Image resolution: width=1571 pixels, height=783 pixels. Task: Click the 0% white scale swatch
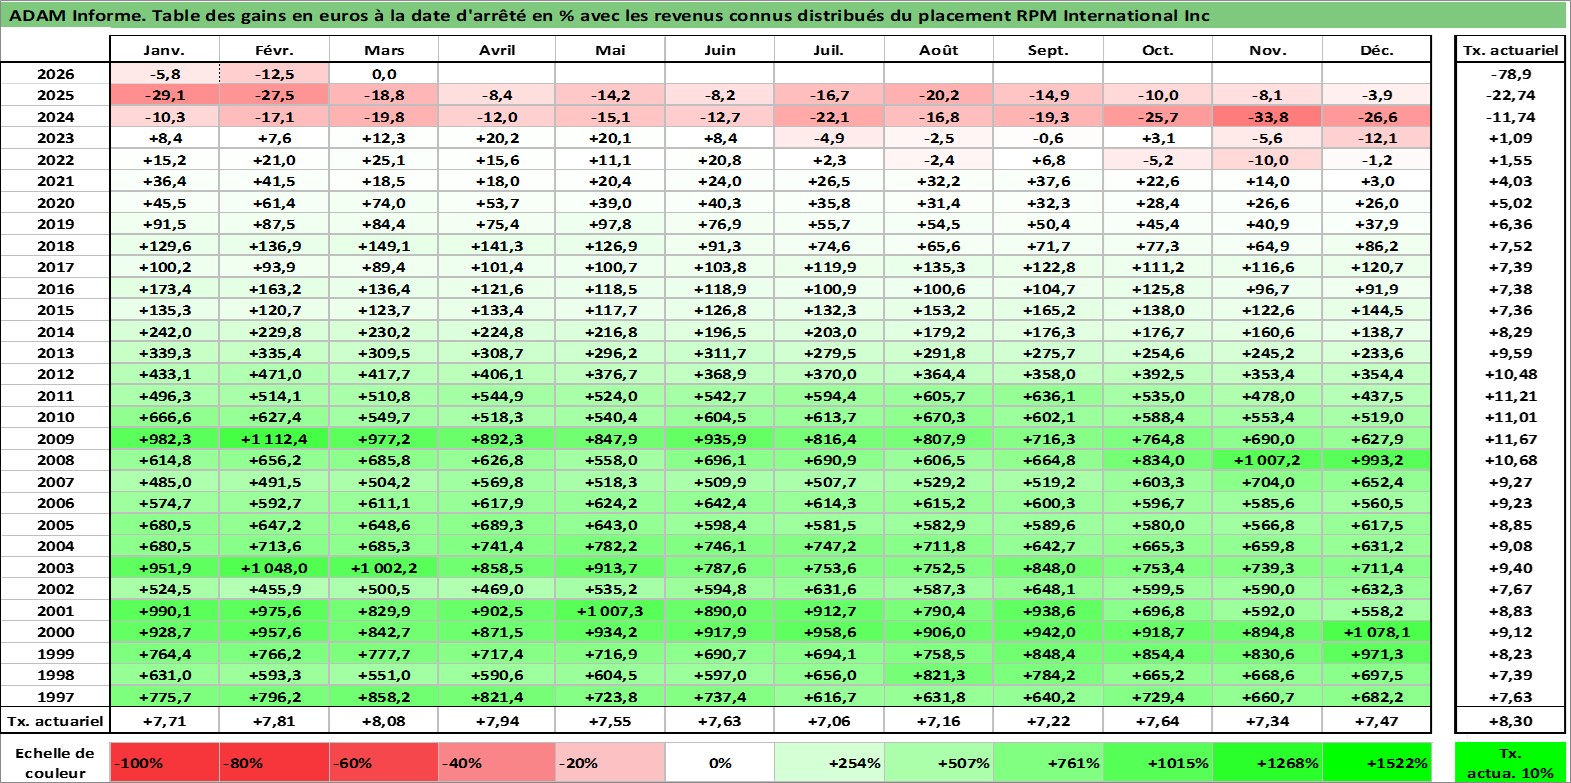719,762
